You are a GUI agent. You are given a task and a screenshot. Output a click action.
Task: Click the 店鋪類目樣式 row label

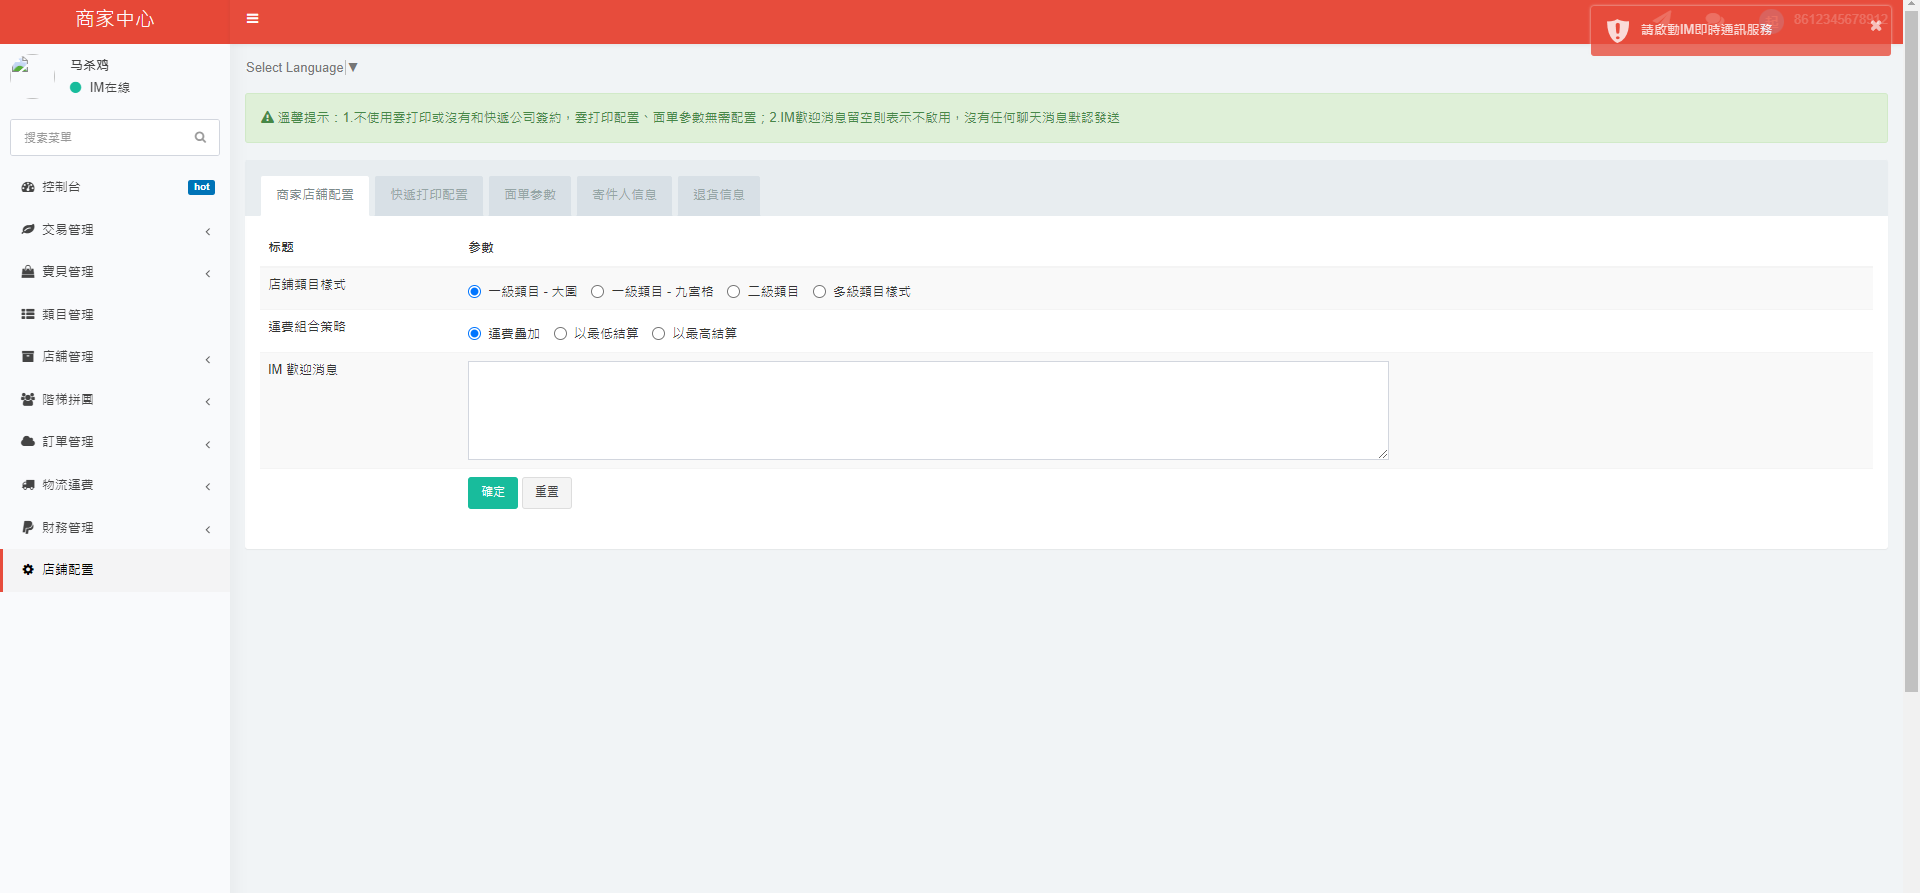(x=307, y=285)
